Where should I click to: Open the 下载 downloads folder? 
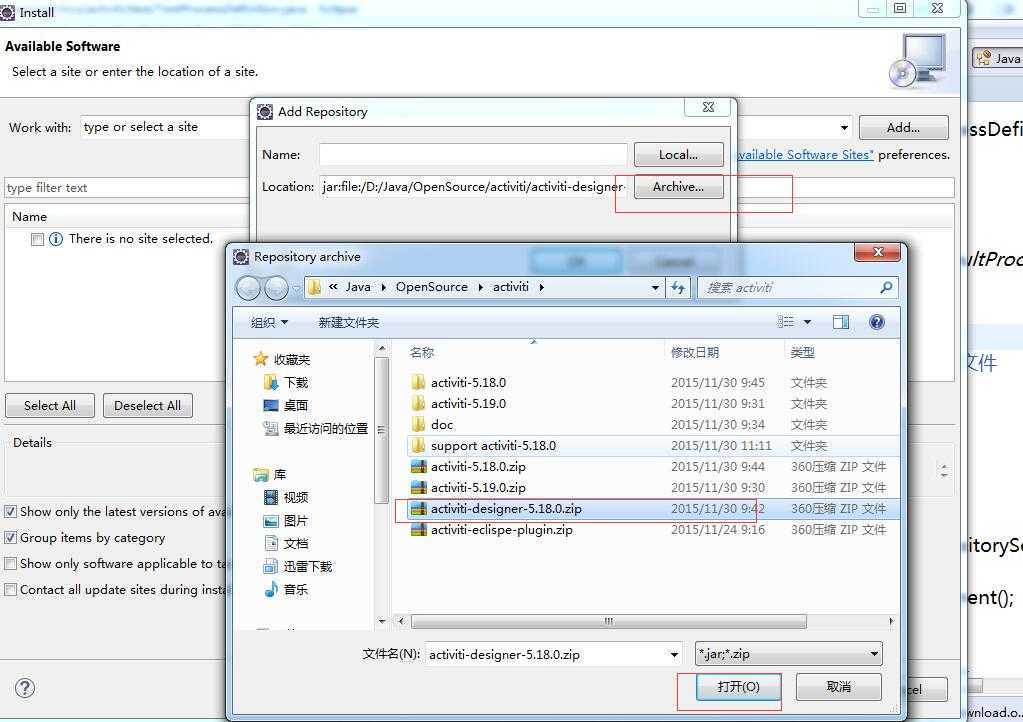286,382
